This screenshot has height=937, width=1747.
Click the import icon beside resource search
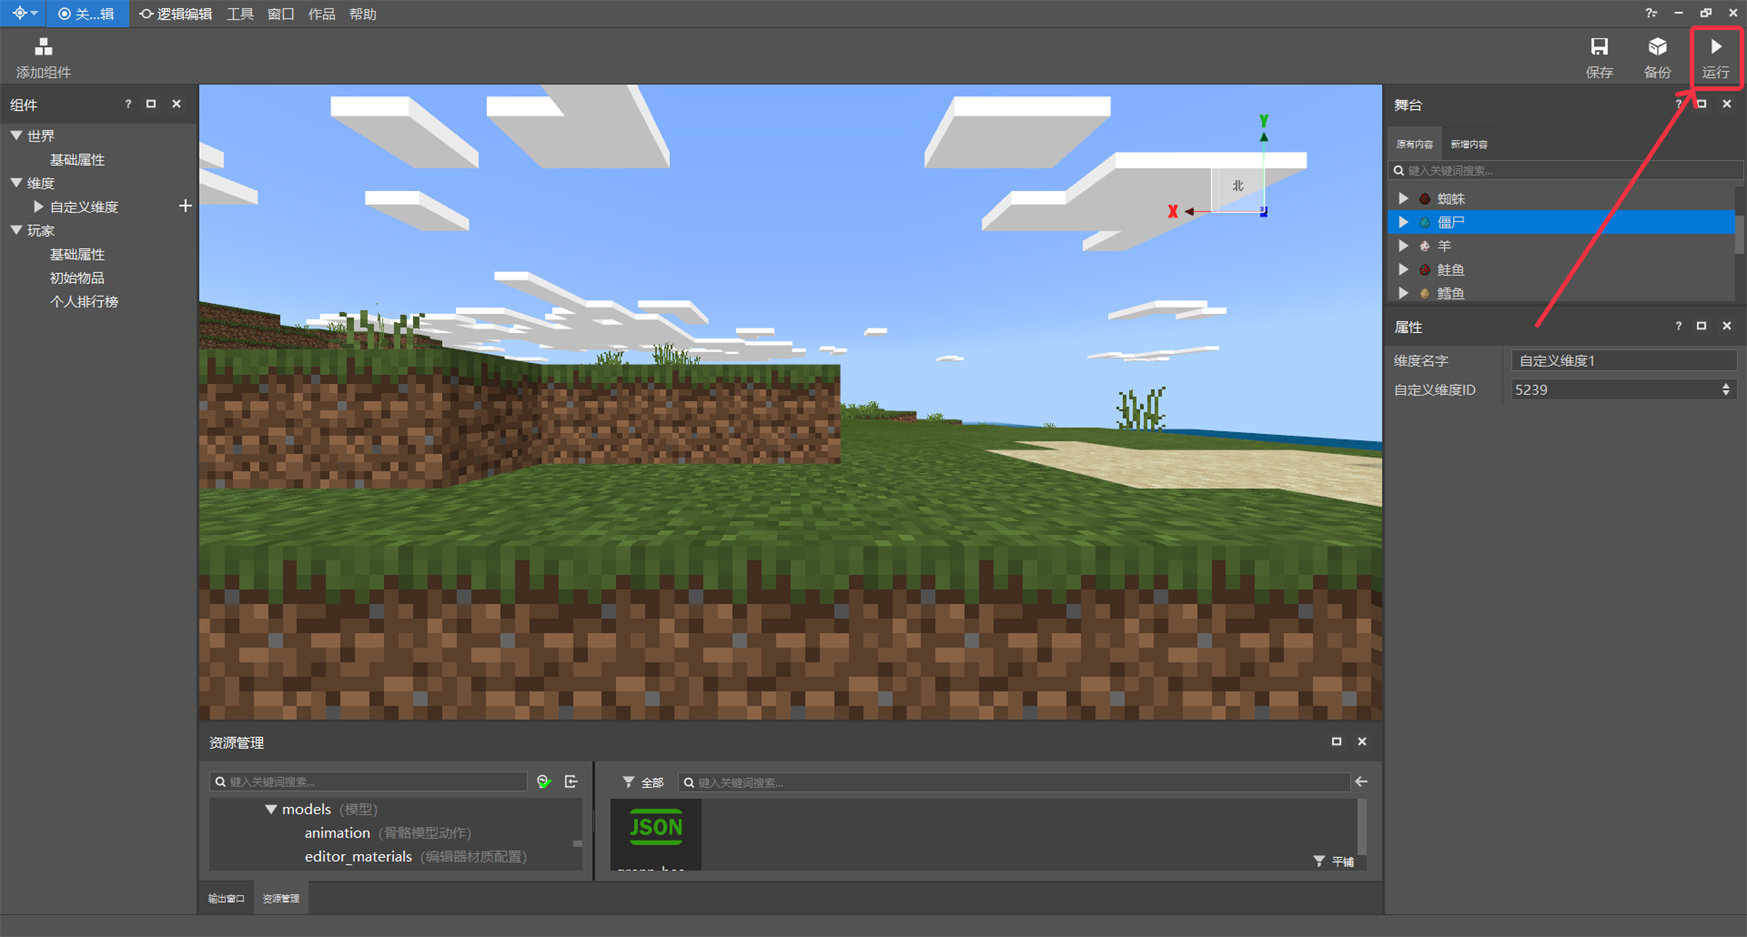coord(571,782)
